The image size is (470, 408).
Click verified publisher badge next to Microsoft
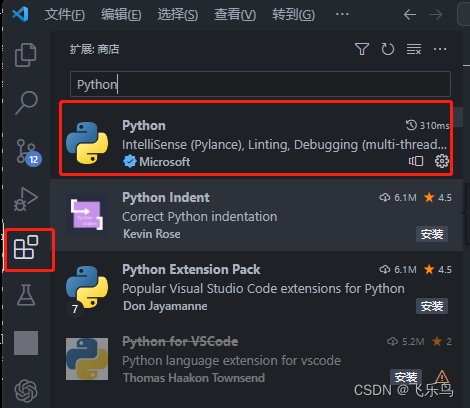coord(130,162)
